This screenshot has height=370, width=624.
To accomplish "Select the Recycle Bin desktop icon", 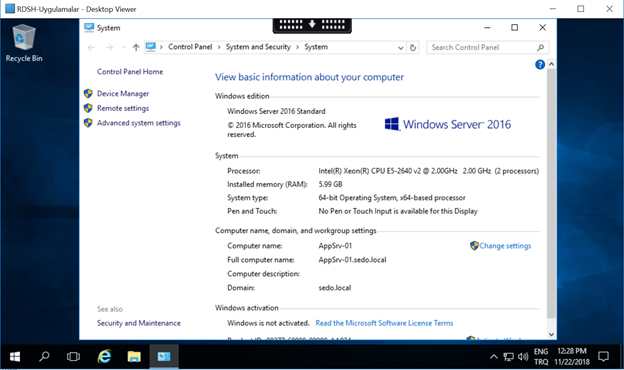I will 24,43.
